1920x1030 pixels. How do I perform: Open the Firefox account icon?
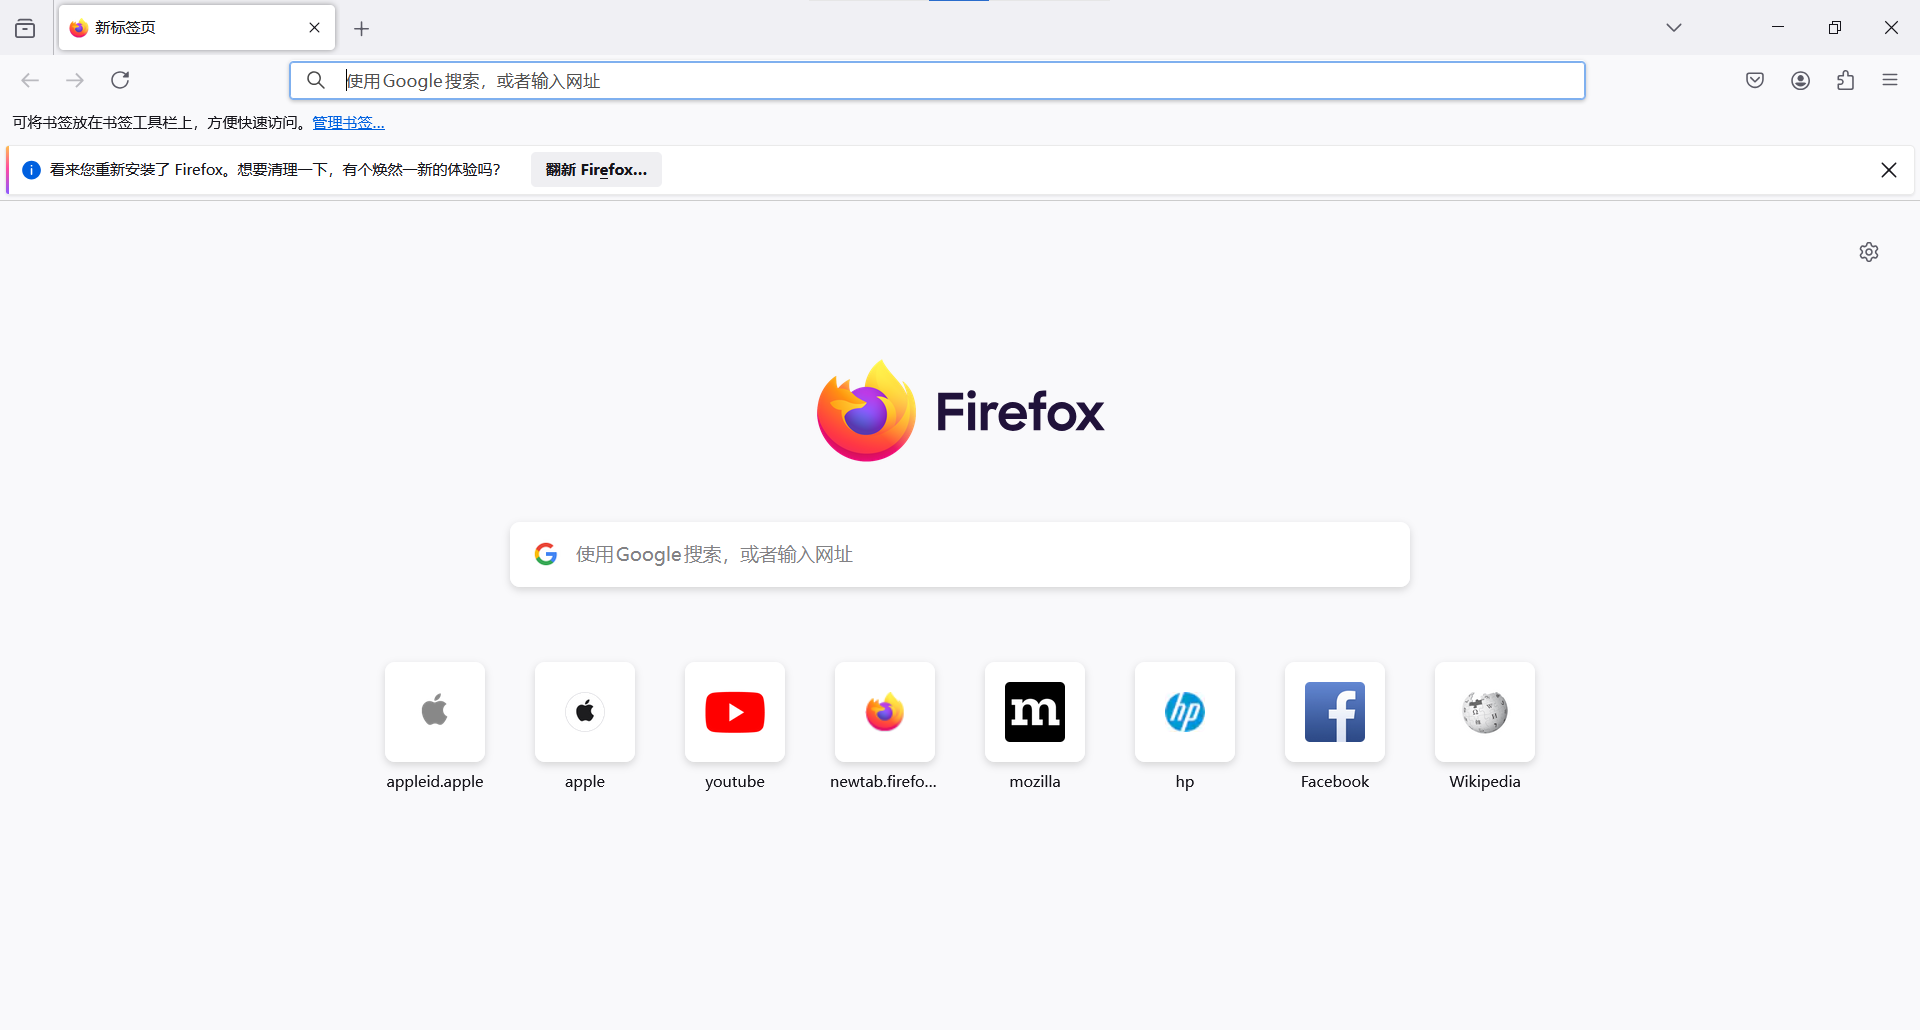click(1800, 80)
